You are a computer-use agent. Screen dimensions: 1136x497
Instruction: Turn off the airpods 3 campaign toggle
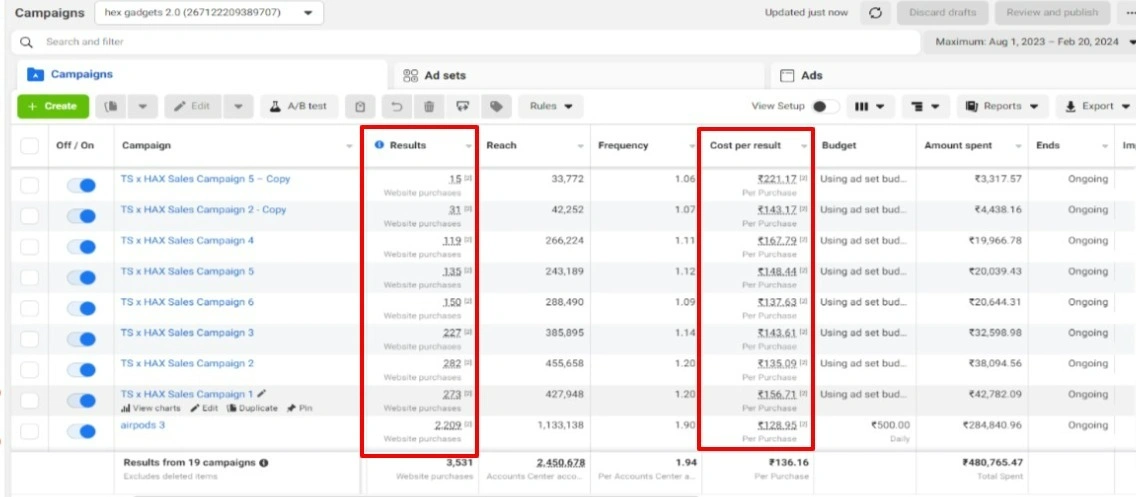81,431
